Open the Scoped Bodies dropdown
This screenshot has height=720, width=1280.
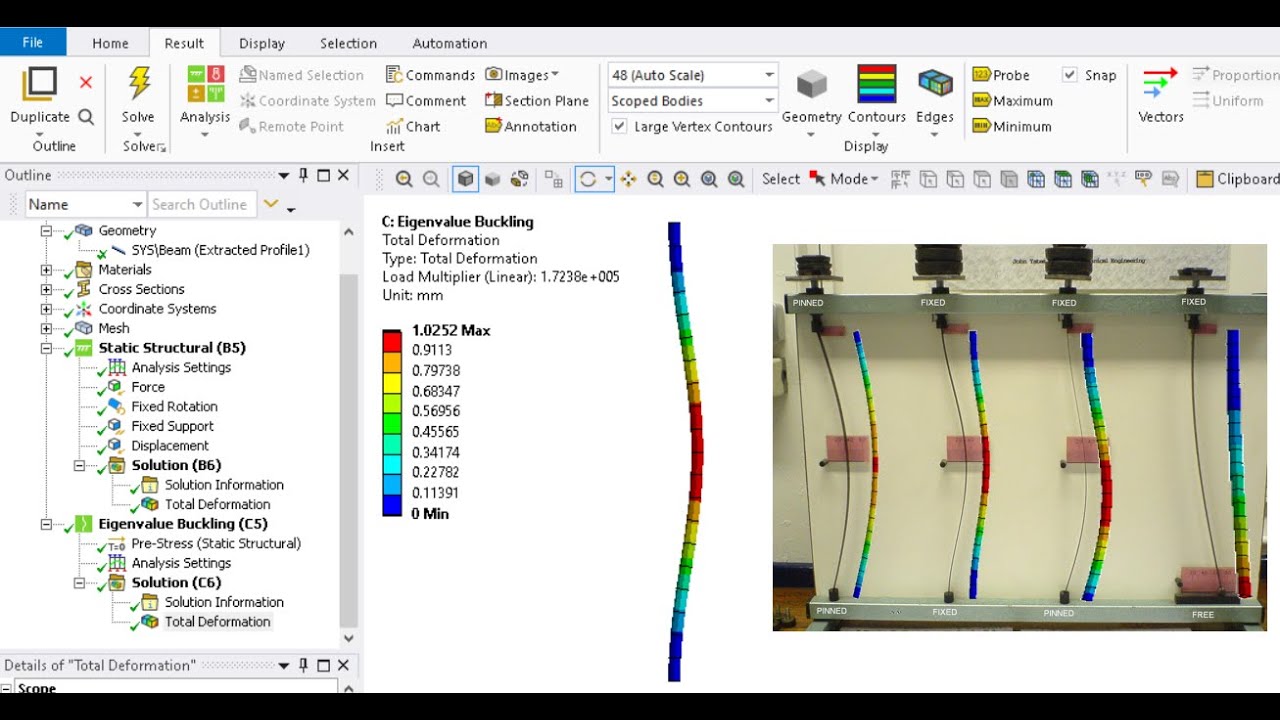click(693, 101)
